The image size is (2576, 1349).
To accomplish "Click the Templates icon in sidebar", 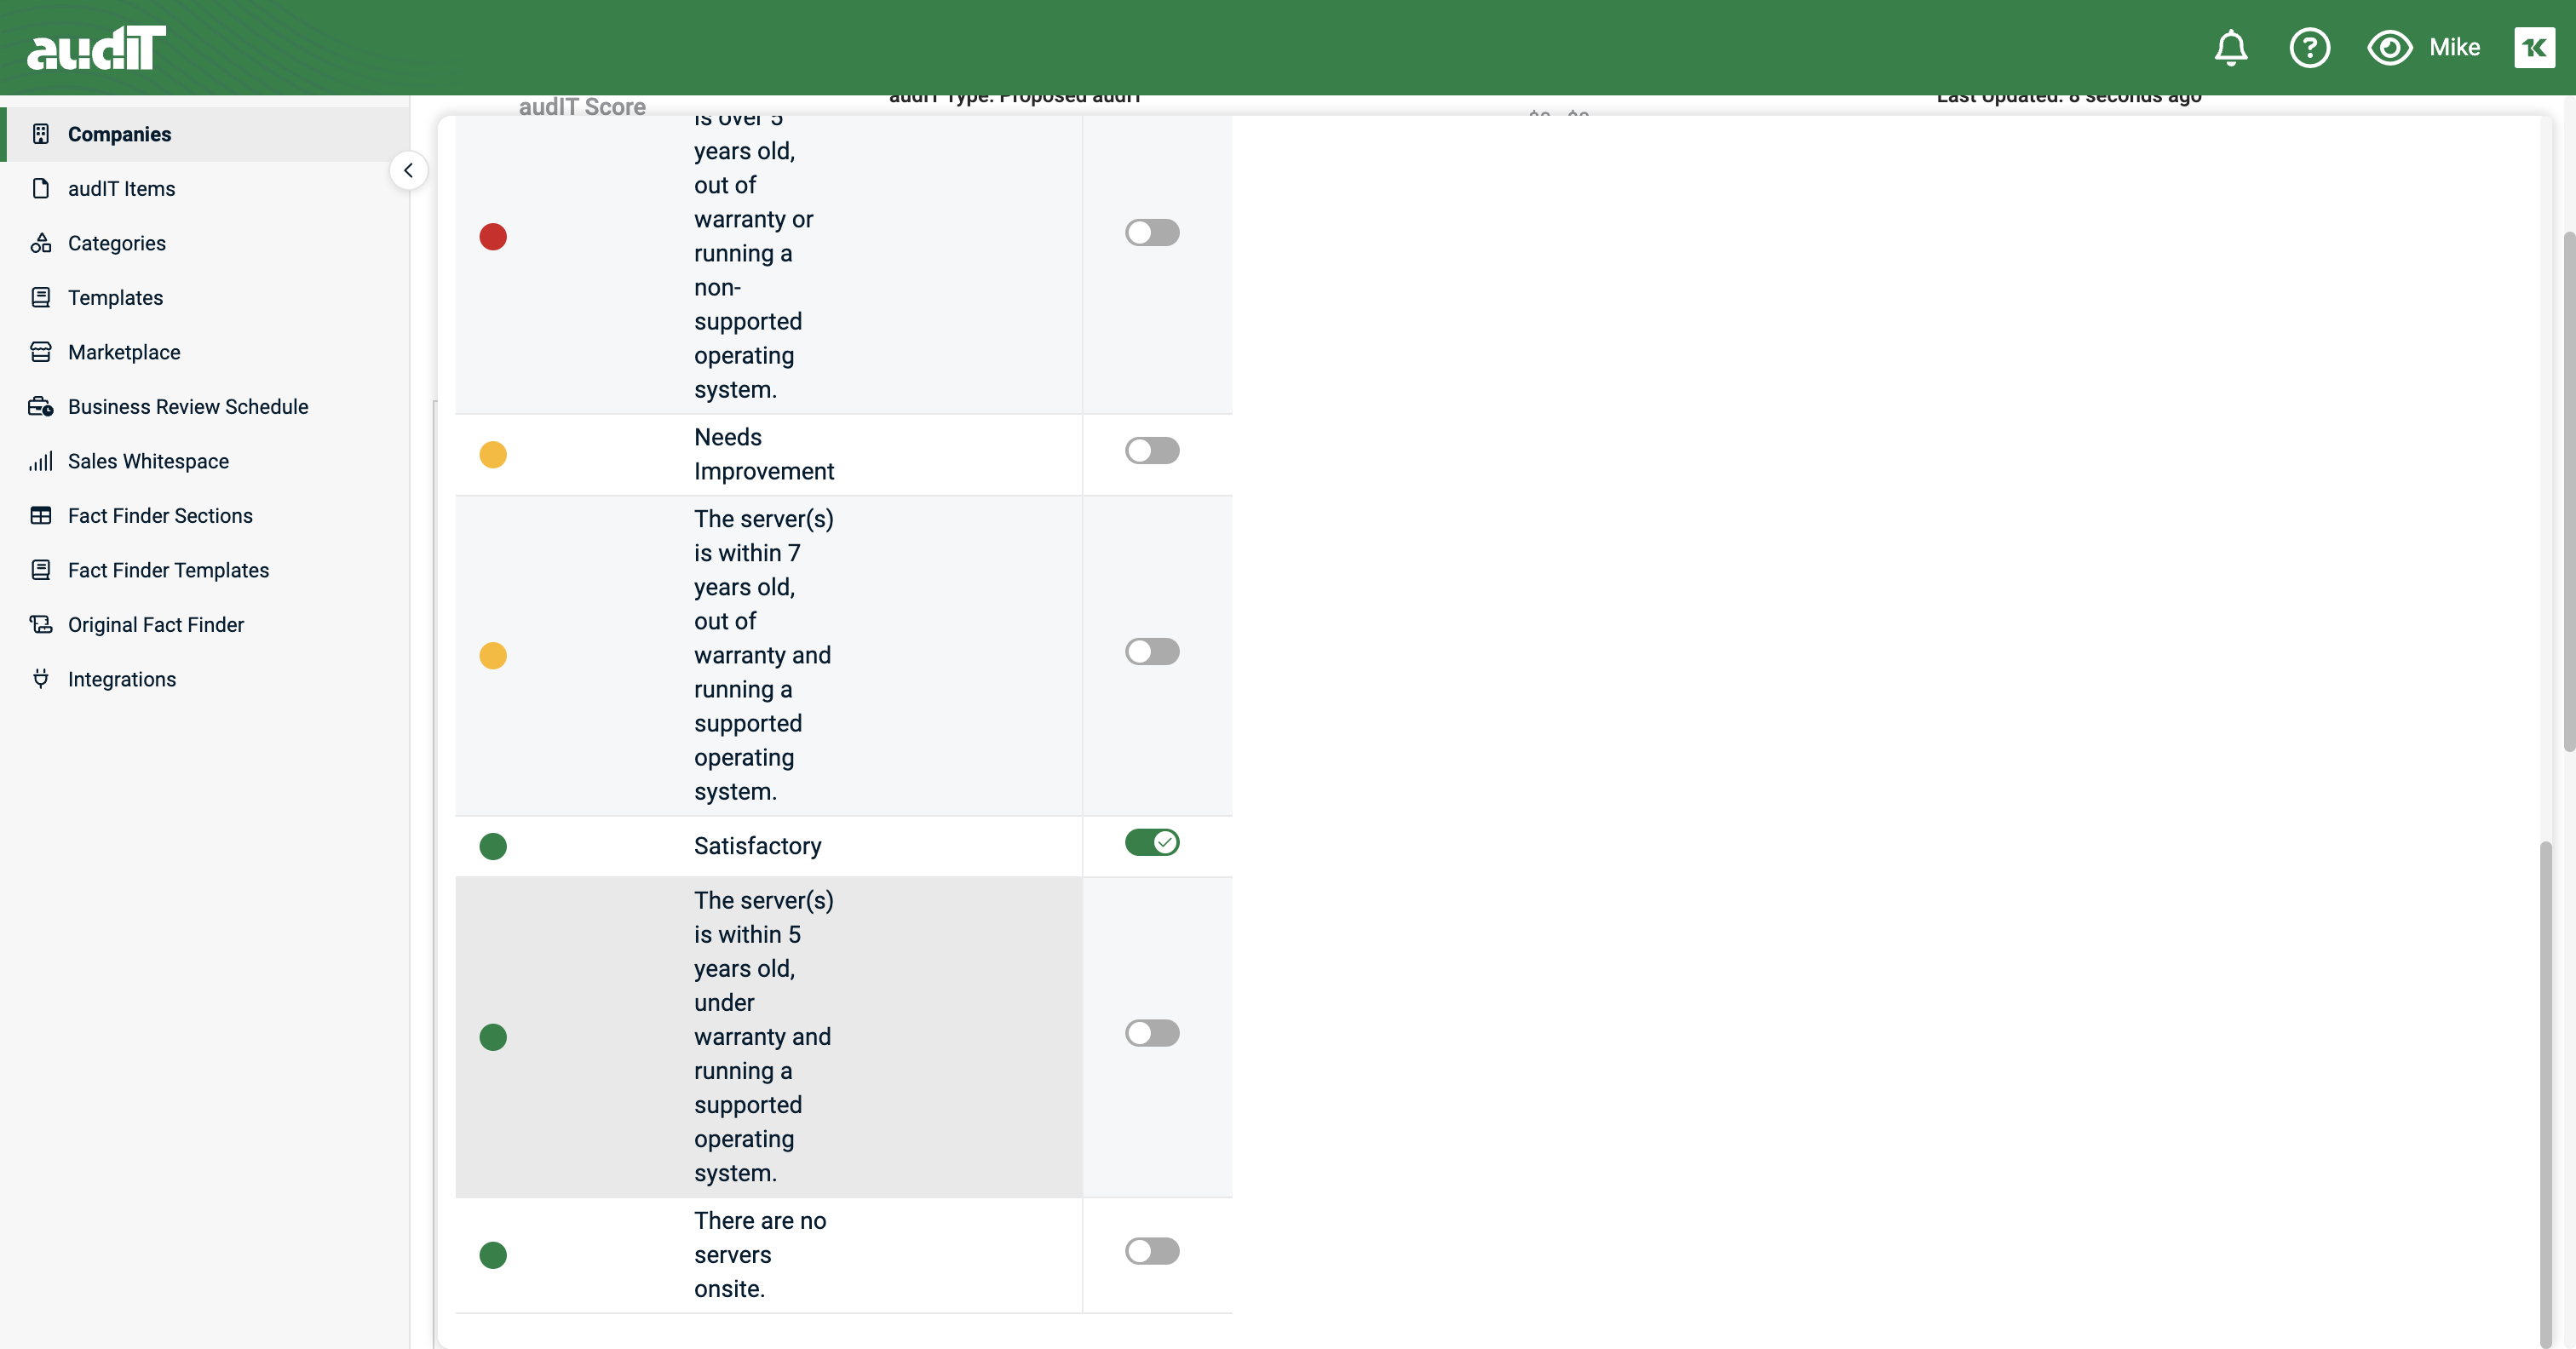I will click(x=41, y=297).
